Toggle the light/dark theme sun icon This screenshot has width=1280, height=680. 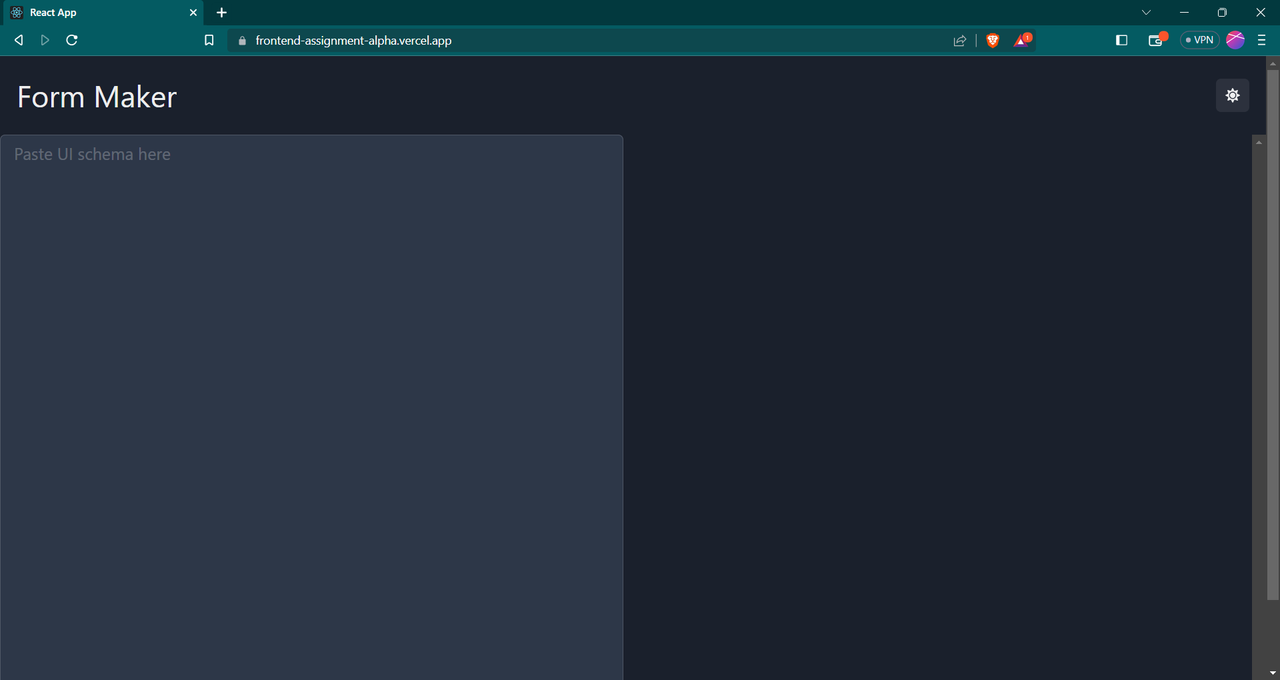(1232, 95)
